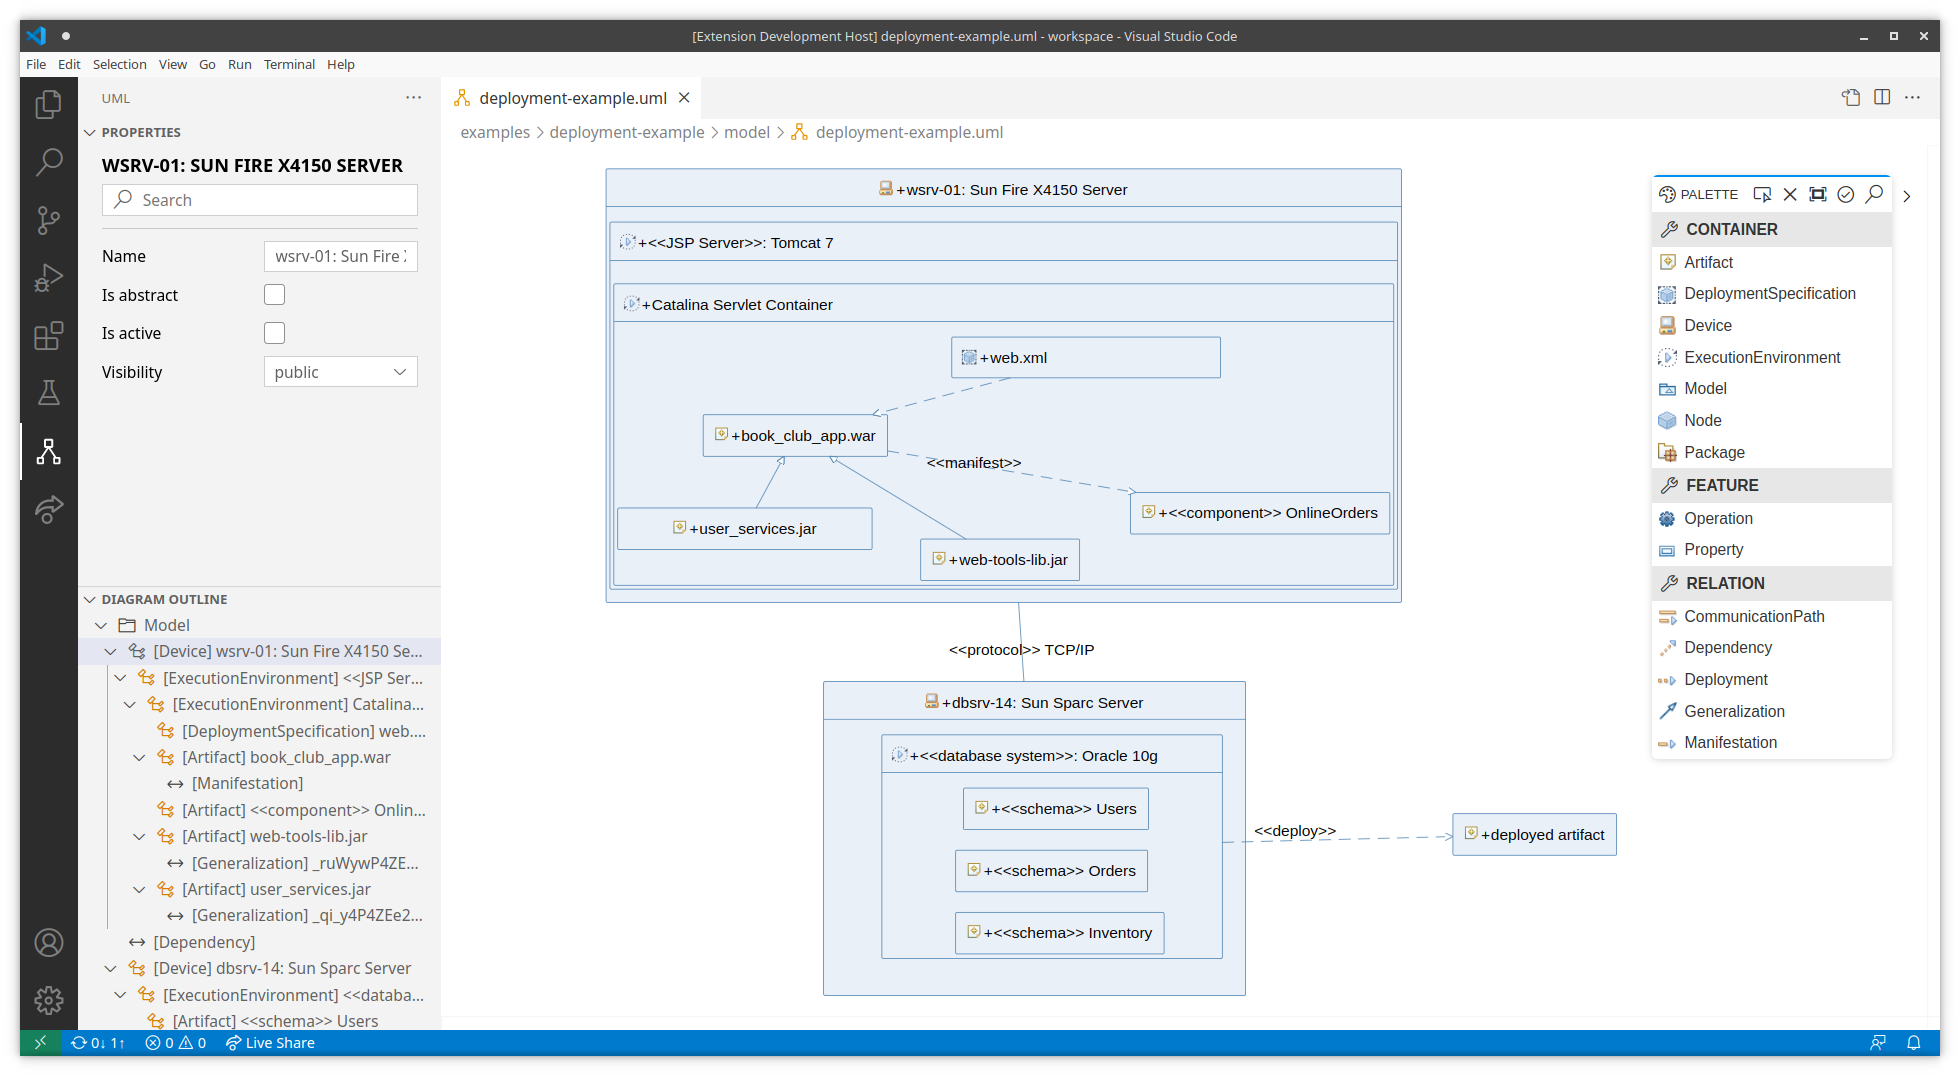Click the palette validate checkmark tool

pos(1846,194)
